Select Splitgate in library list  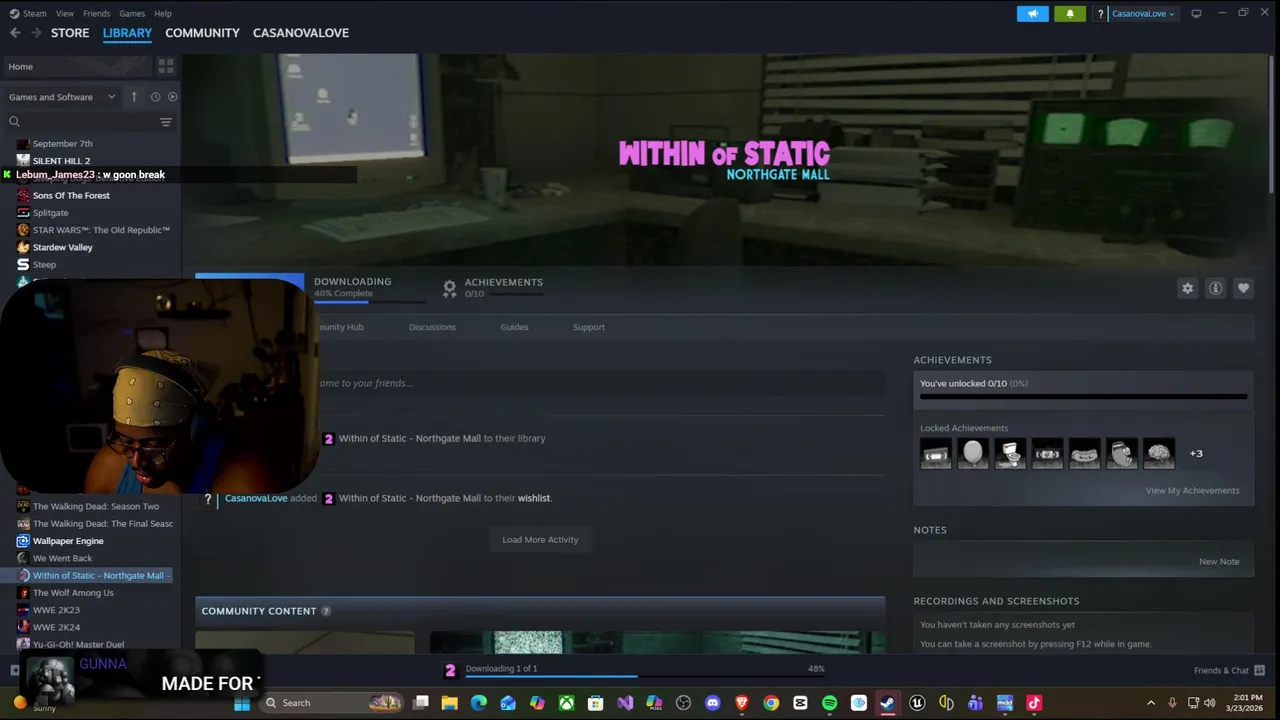50,213
